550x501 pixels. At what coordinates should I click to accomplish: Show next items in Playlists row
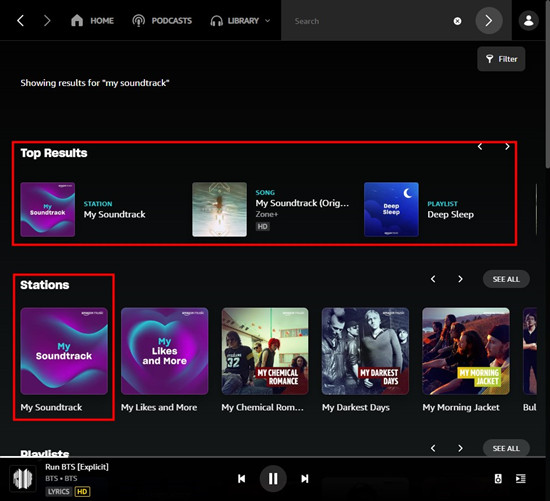(460, 448)
